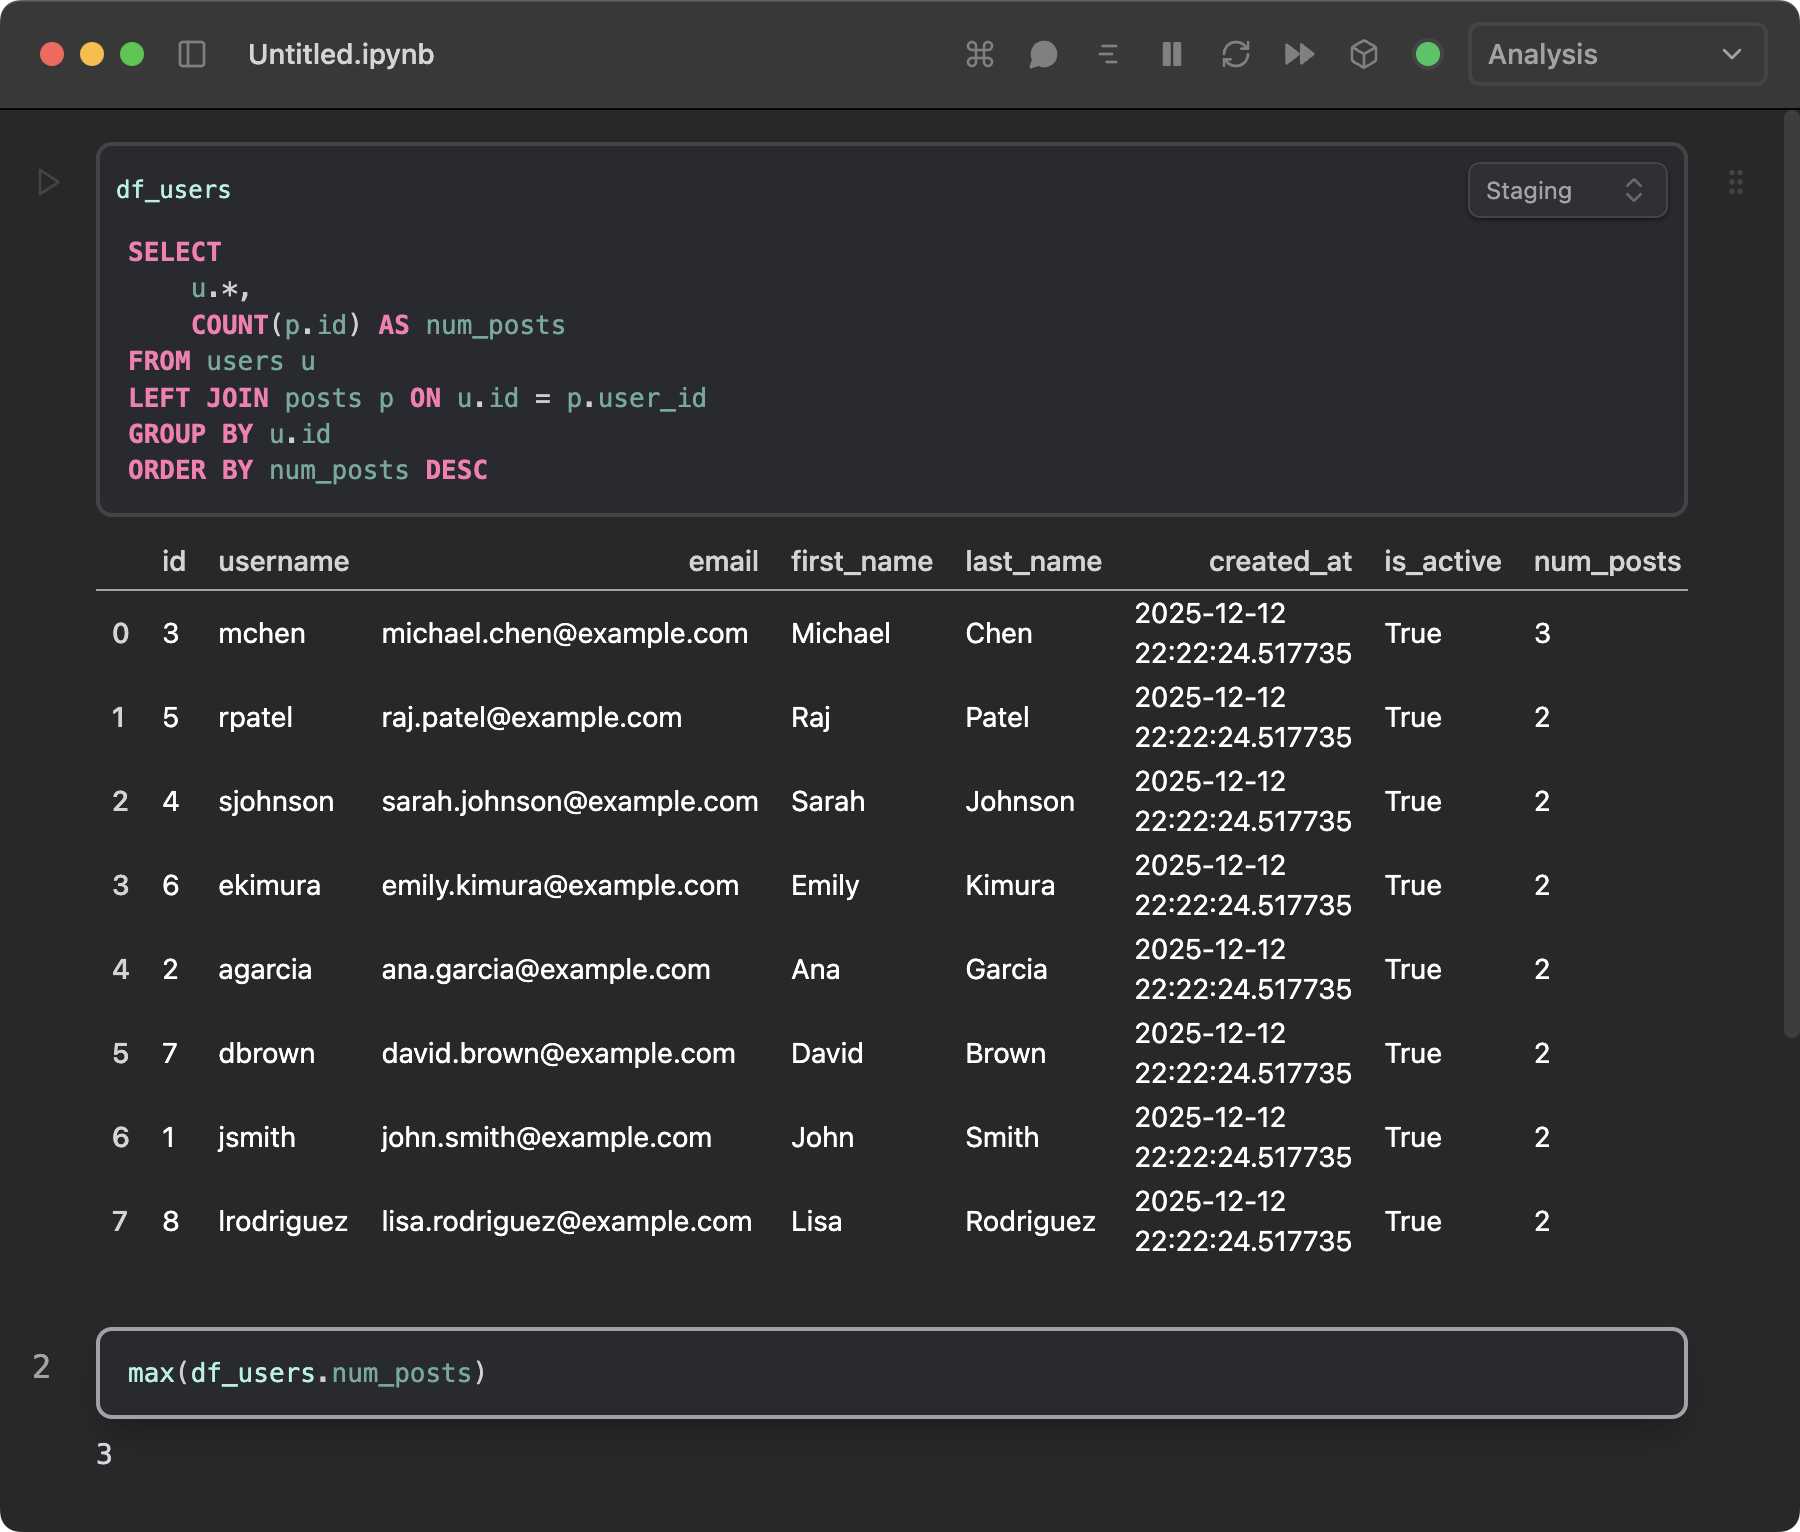Open the comments chat bubble icon
The image size is (1800, 1532).
click(x=1043, y=55)
